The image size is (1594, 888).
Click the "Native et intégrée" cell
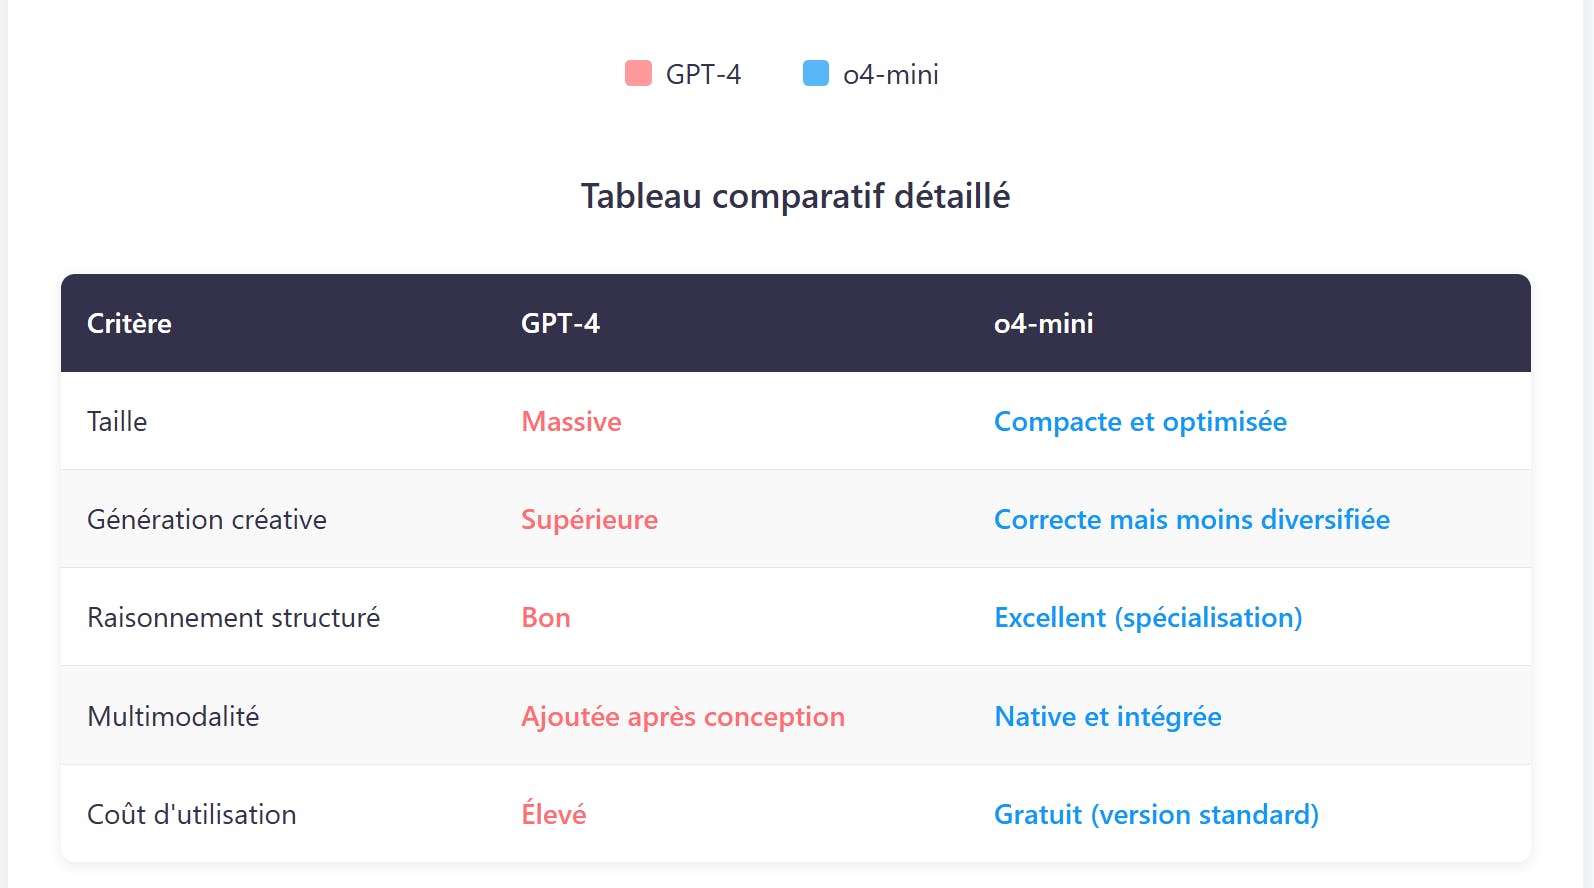(x=1107, y=717)
